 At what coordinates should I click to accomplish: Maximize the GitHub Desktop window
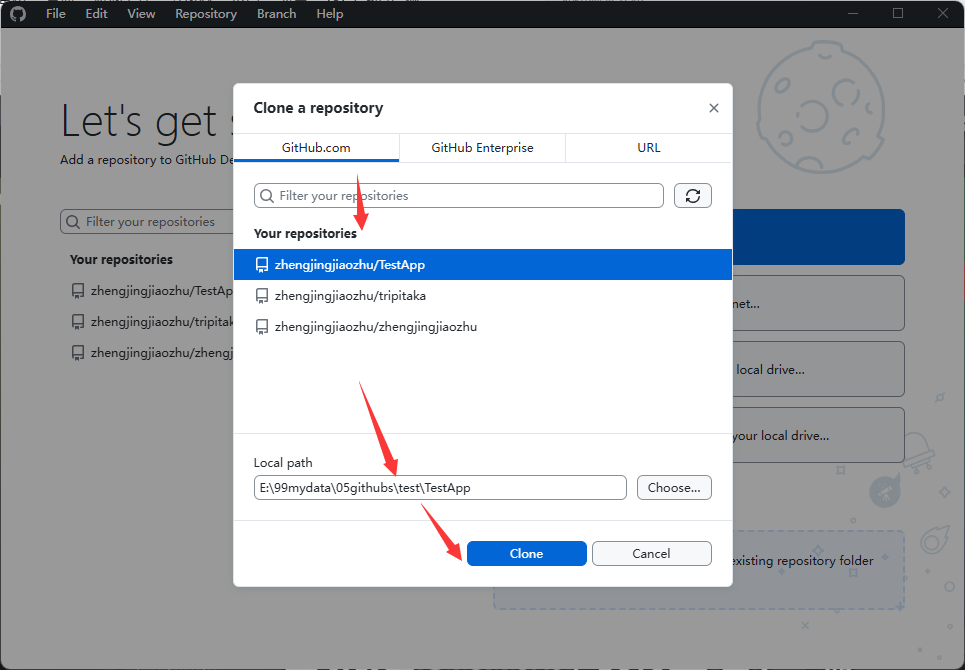(898, 14)
